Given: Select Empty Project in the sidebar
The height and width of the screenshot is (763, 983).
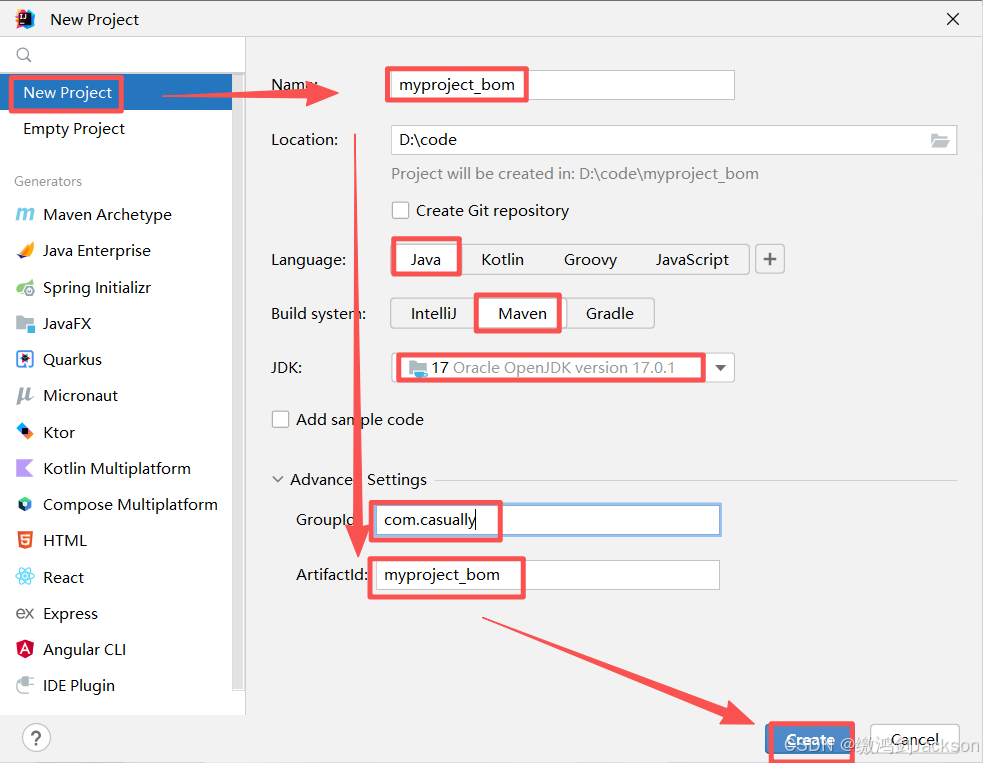Looking at the screenshot, I should 116,129.
